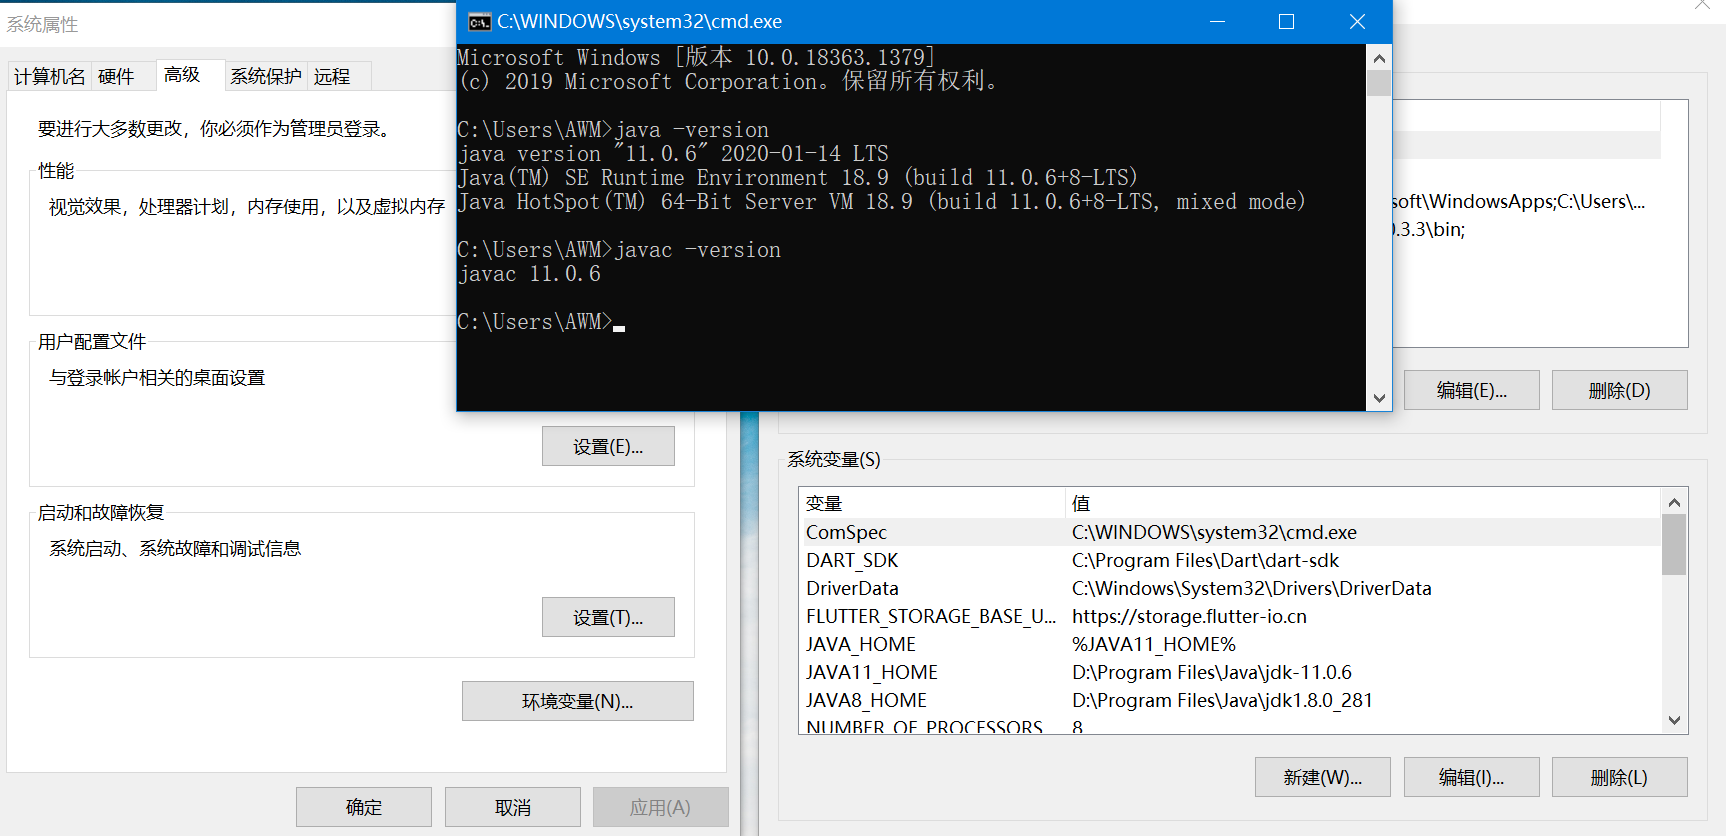This screenshot has height=836, width=1726.
Task: Confirm with the 确定 button
Action: [364, 807]
